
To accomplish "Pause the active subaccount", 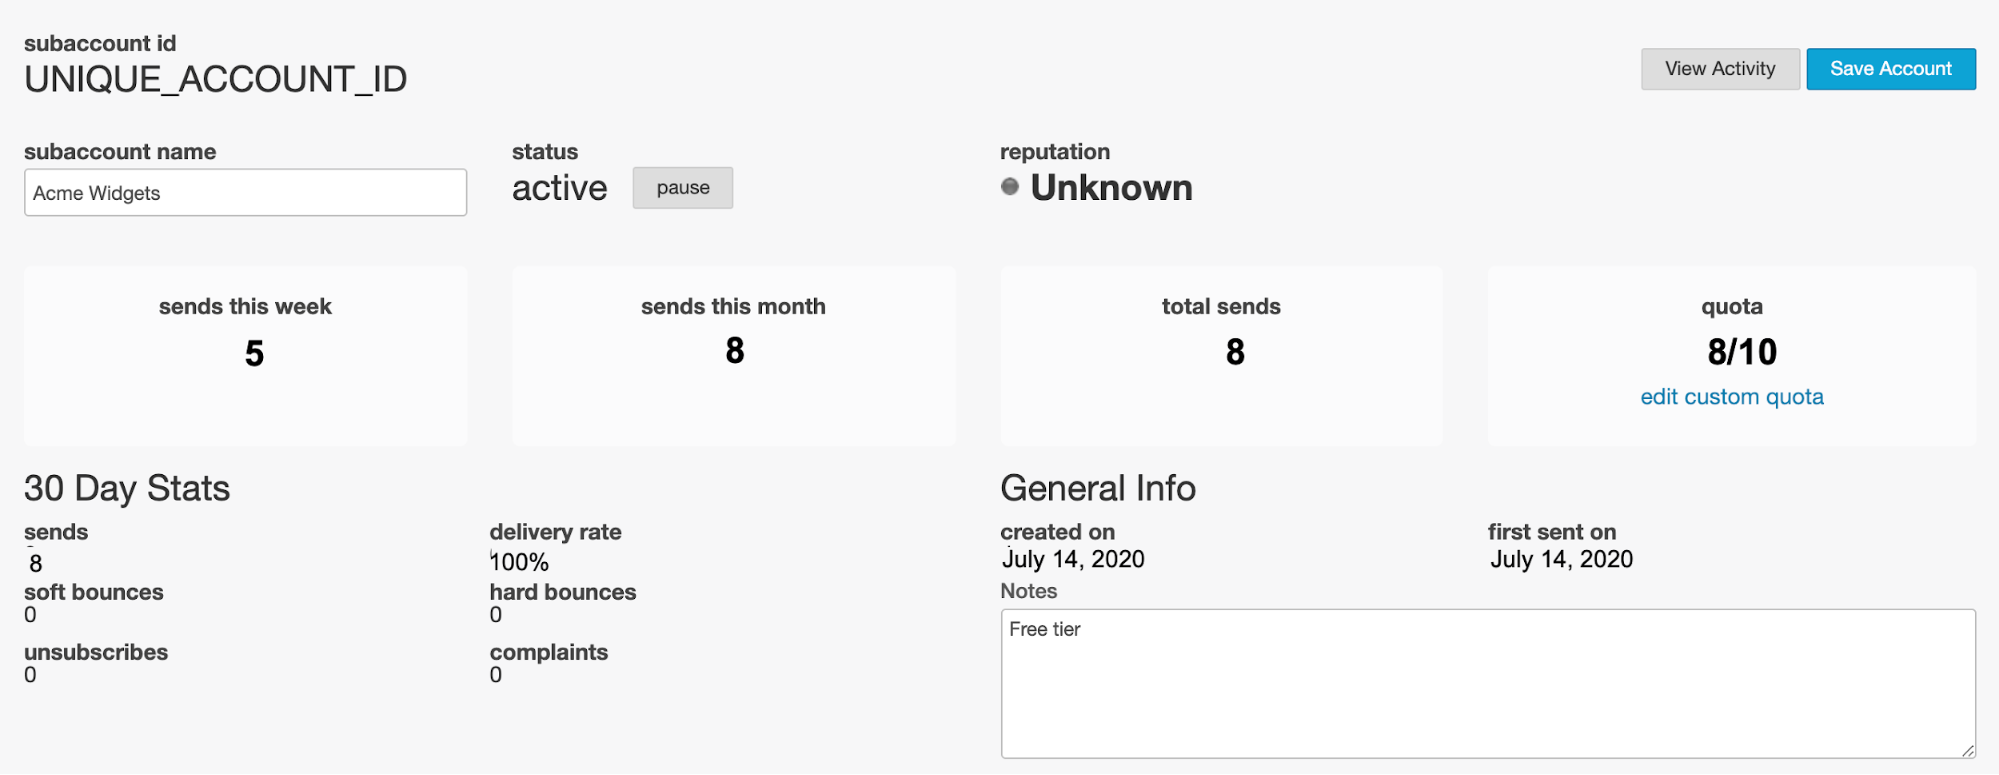I will click(683, 188).
